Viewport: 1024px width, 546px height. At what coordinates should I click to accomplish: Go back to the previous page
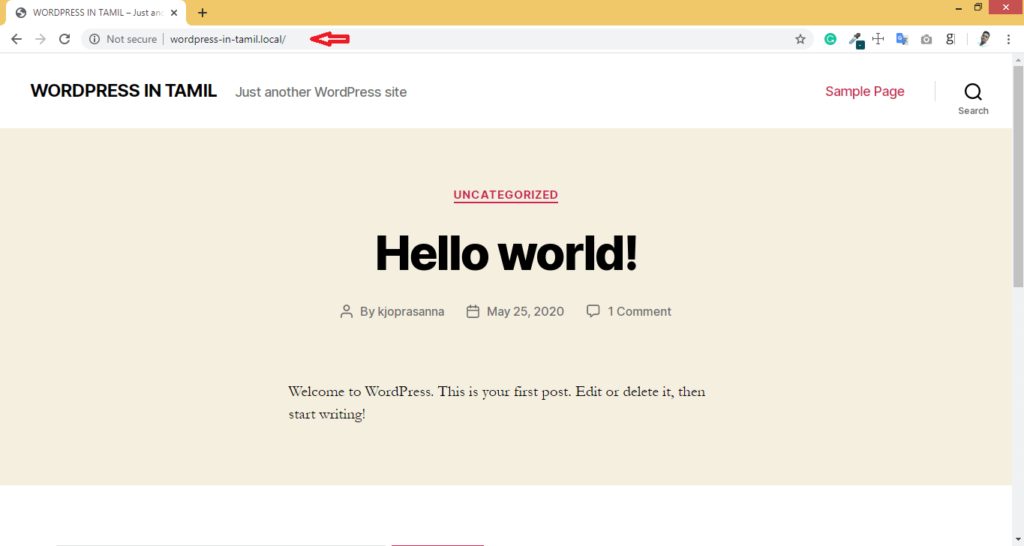click(x=16, y=39)
